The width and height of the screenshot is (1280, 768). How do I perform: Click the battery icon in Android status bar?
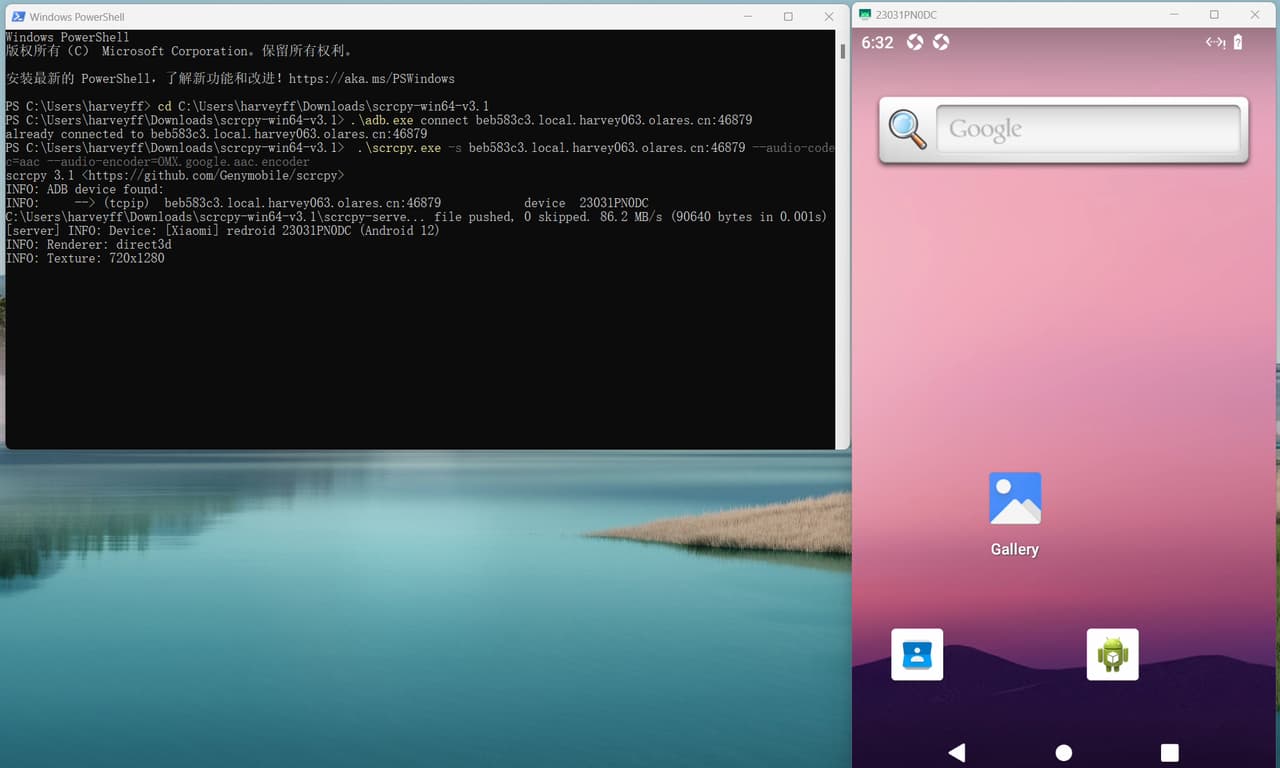coord(1238,42)
